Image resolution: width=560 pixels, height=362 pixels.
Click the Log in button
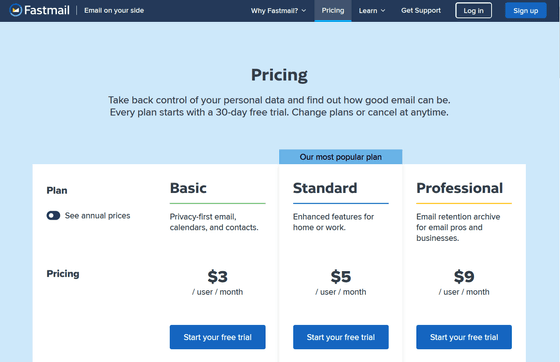pyautogui.click(x=473, y=10)
